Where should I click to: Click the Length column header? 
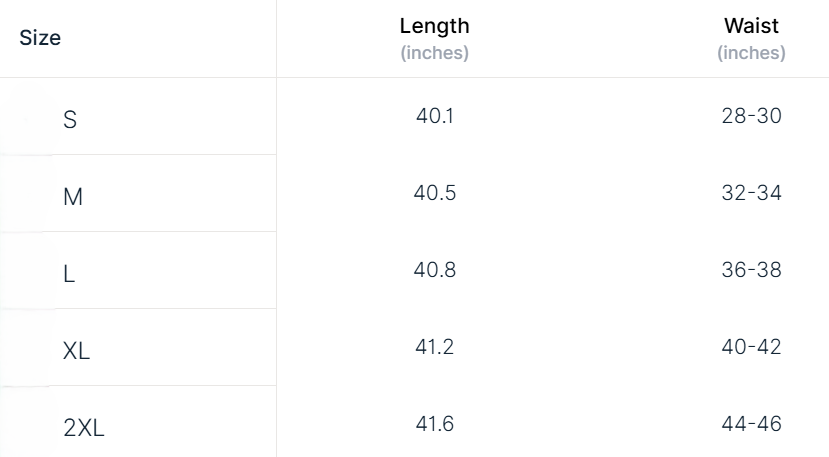pos(435,26)
